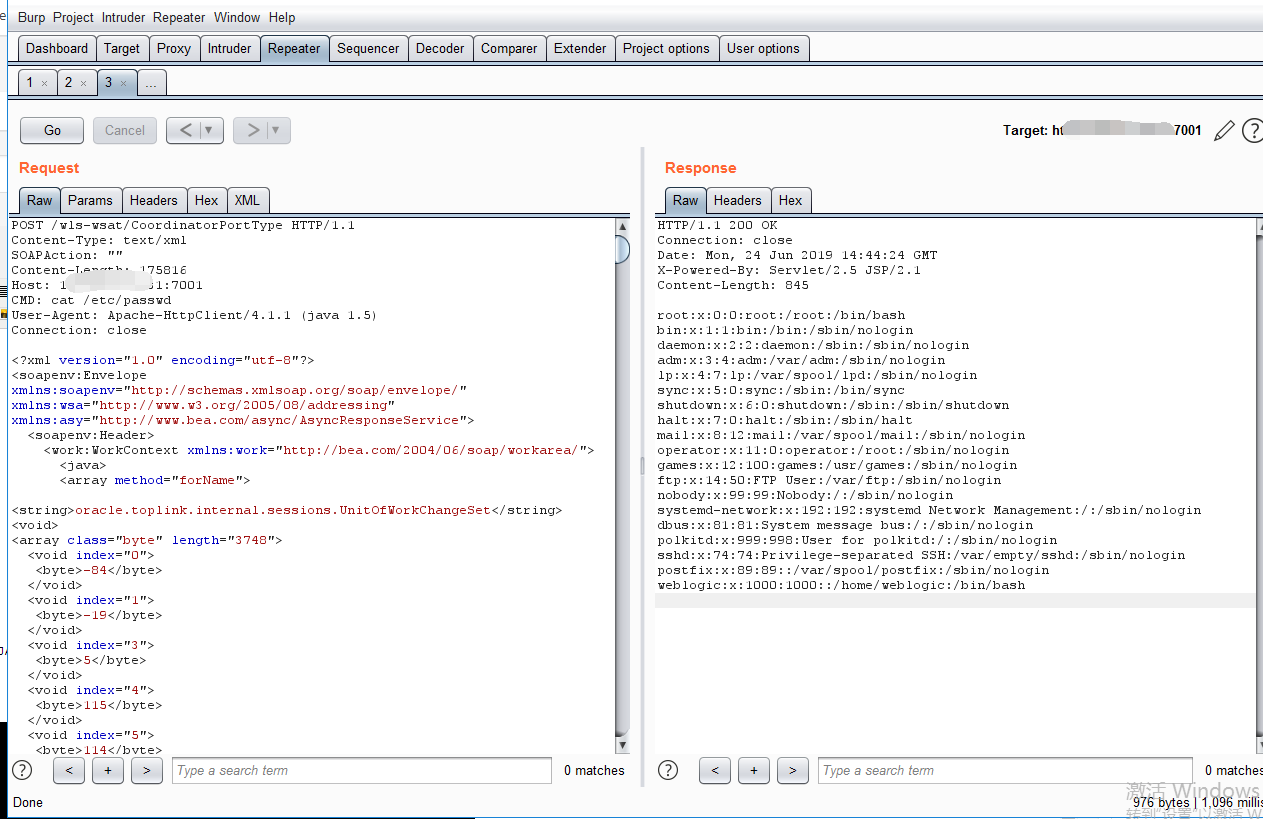Switch to the Dashboard tab
Screen dimensions: 1263x819
57,48
